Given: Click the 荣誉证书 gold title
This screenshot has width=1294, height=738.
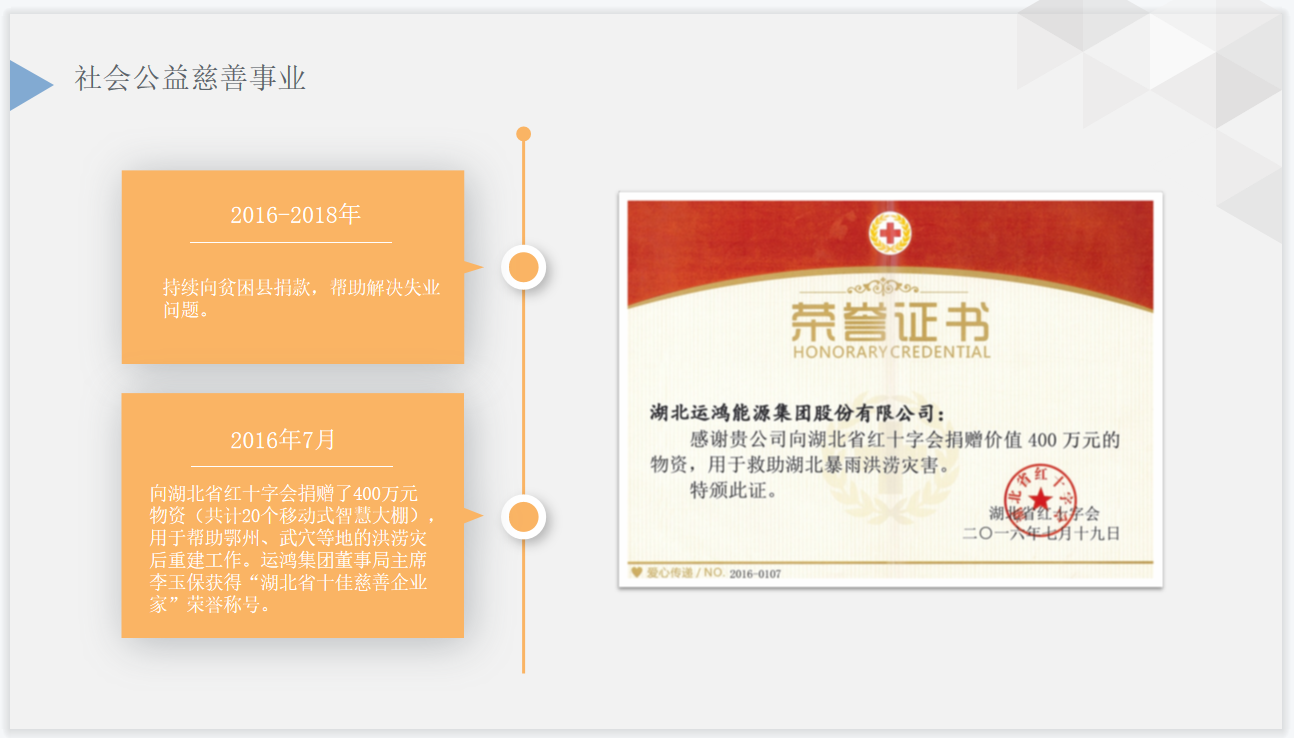Looking at the screenshot, I should 890,321.
